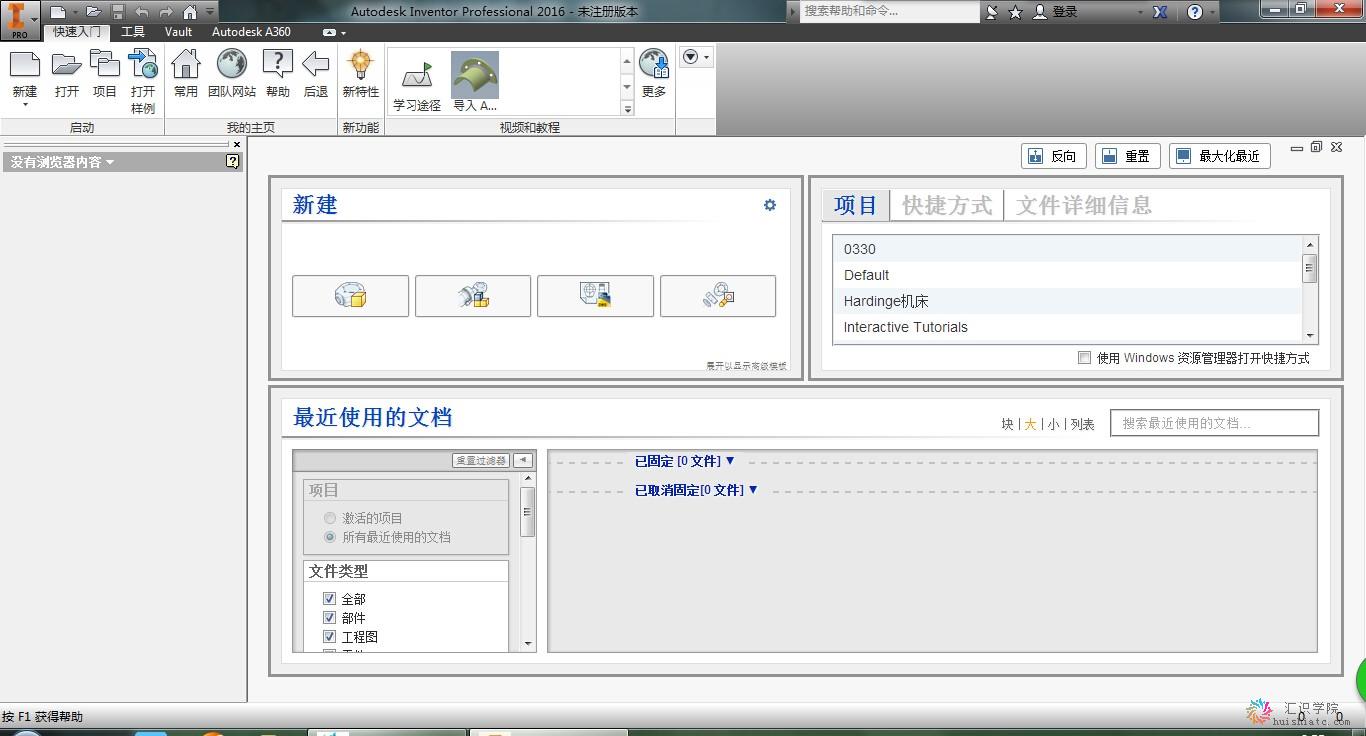
Task: Open the 新建 panel settings gear
Action: coord(770,205)
